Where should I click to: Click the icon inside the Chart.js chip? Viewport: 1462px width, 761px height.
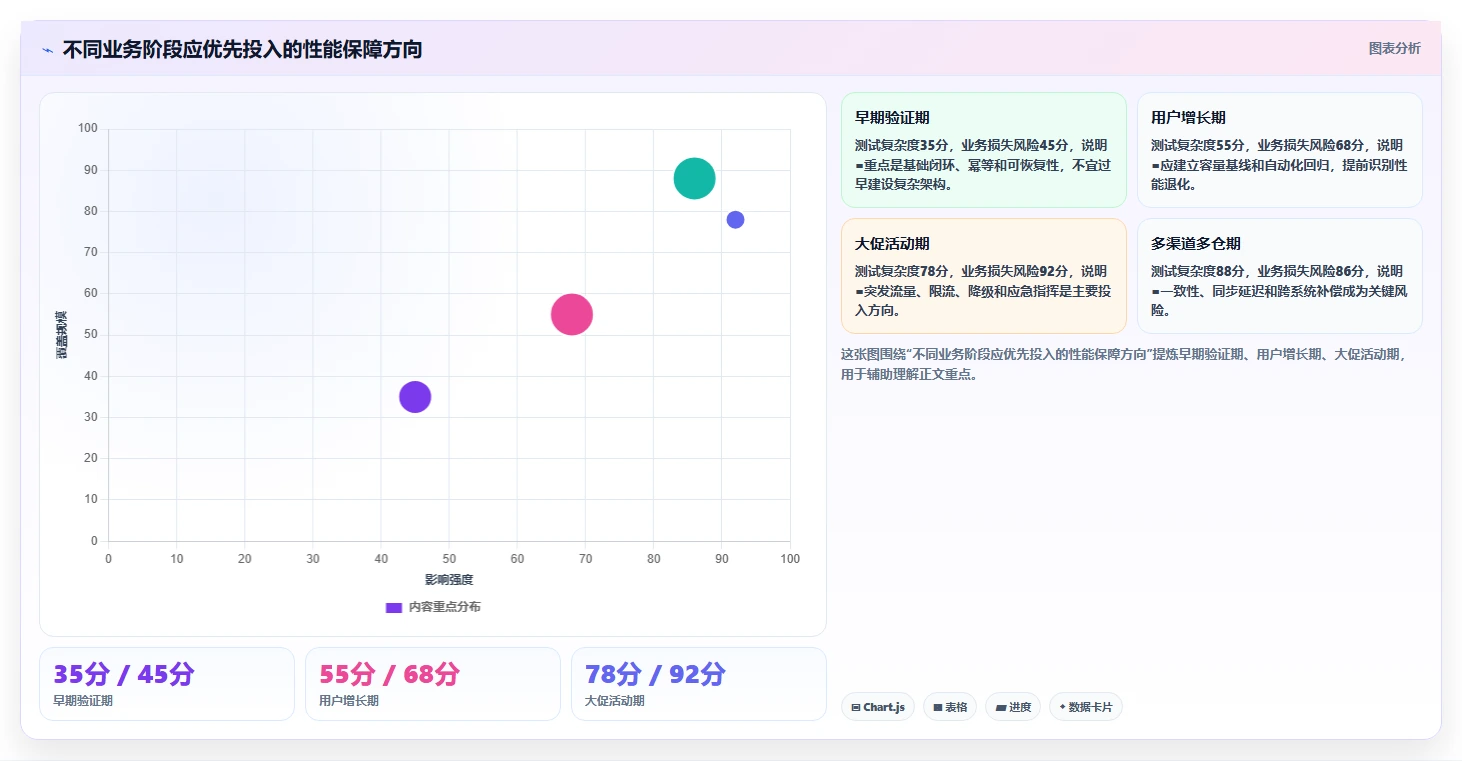(856, 708)
